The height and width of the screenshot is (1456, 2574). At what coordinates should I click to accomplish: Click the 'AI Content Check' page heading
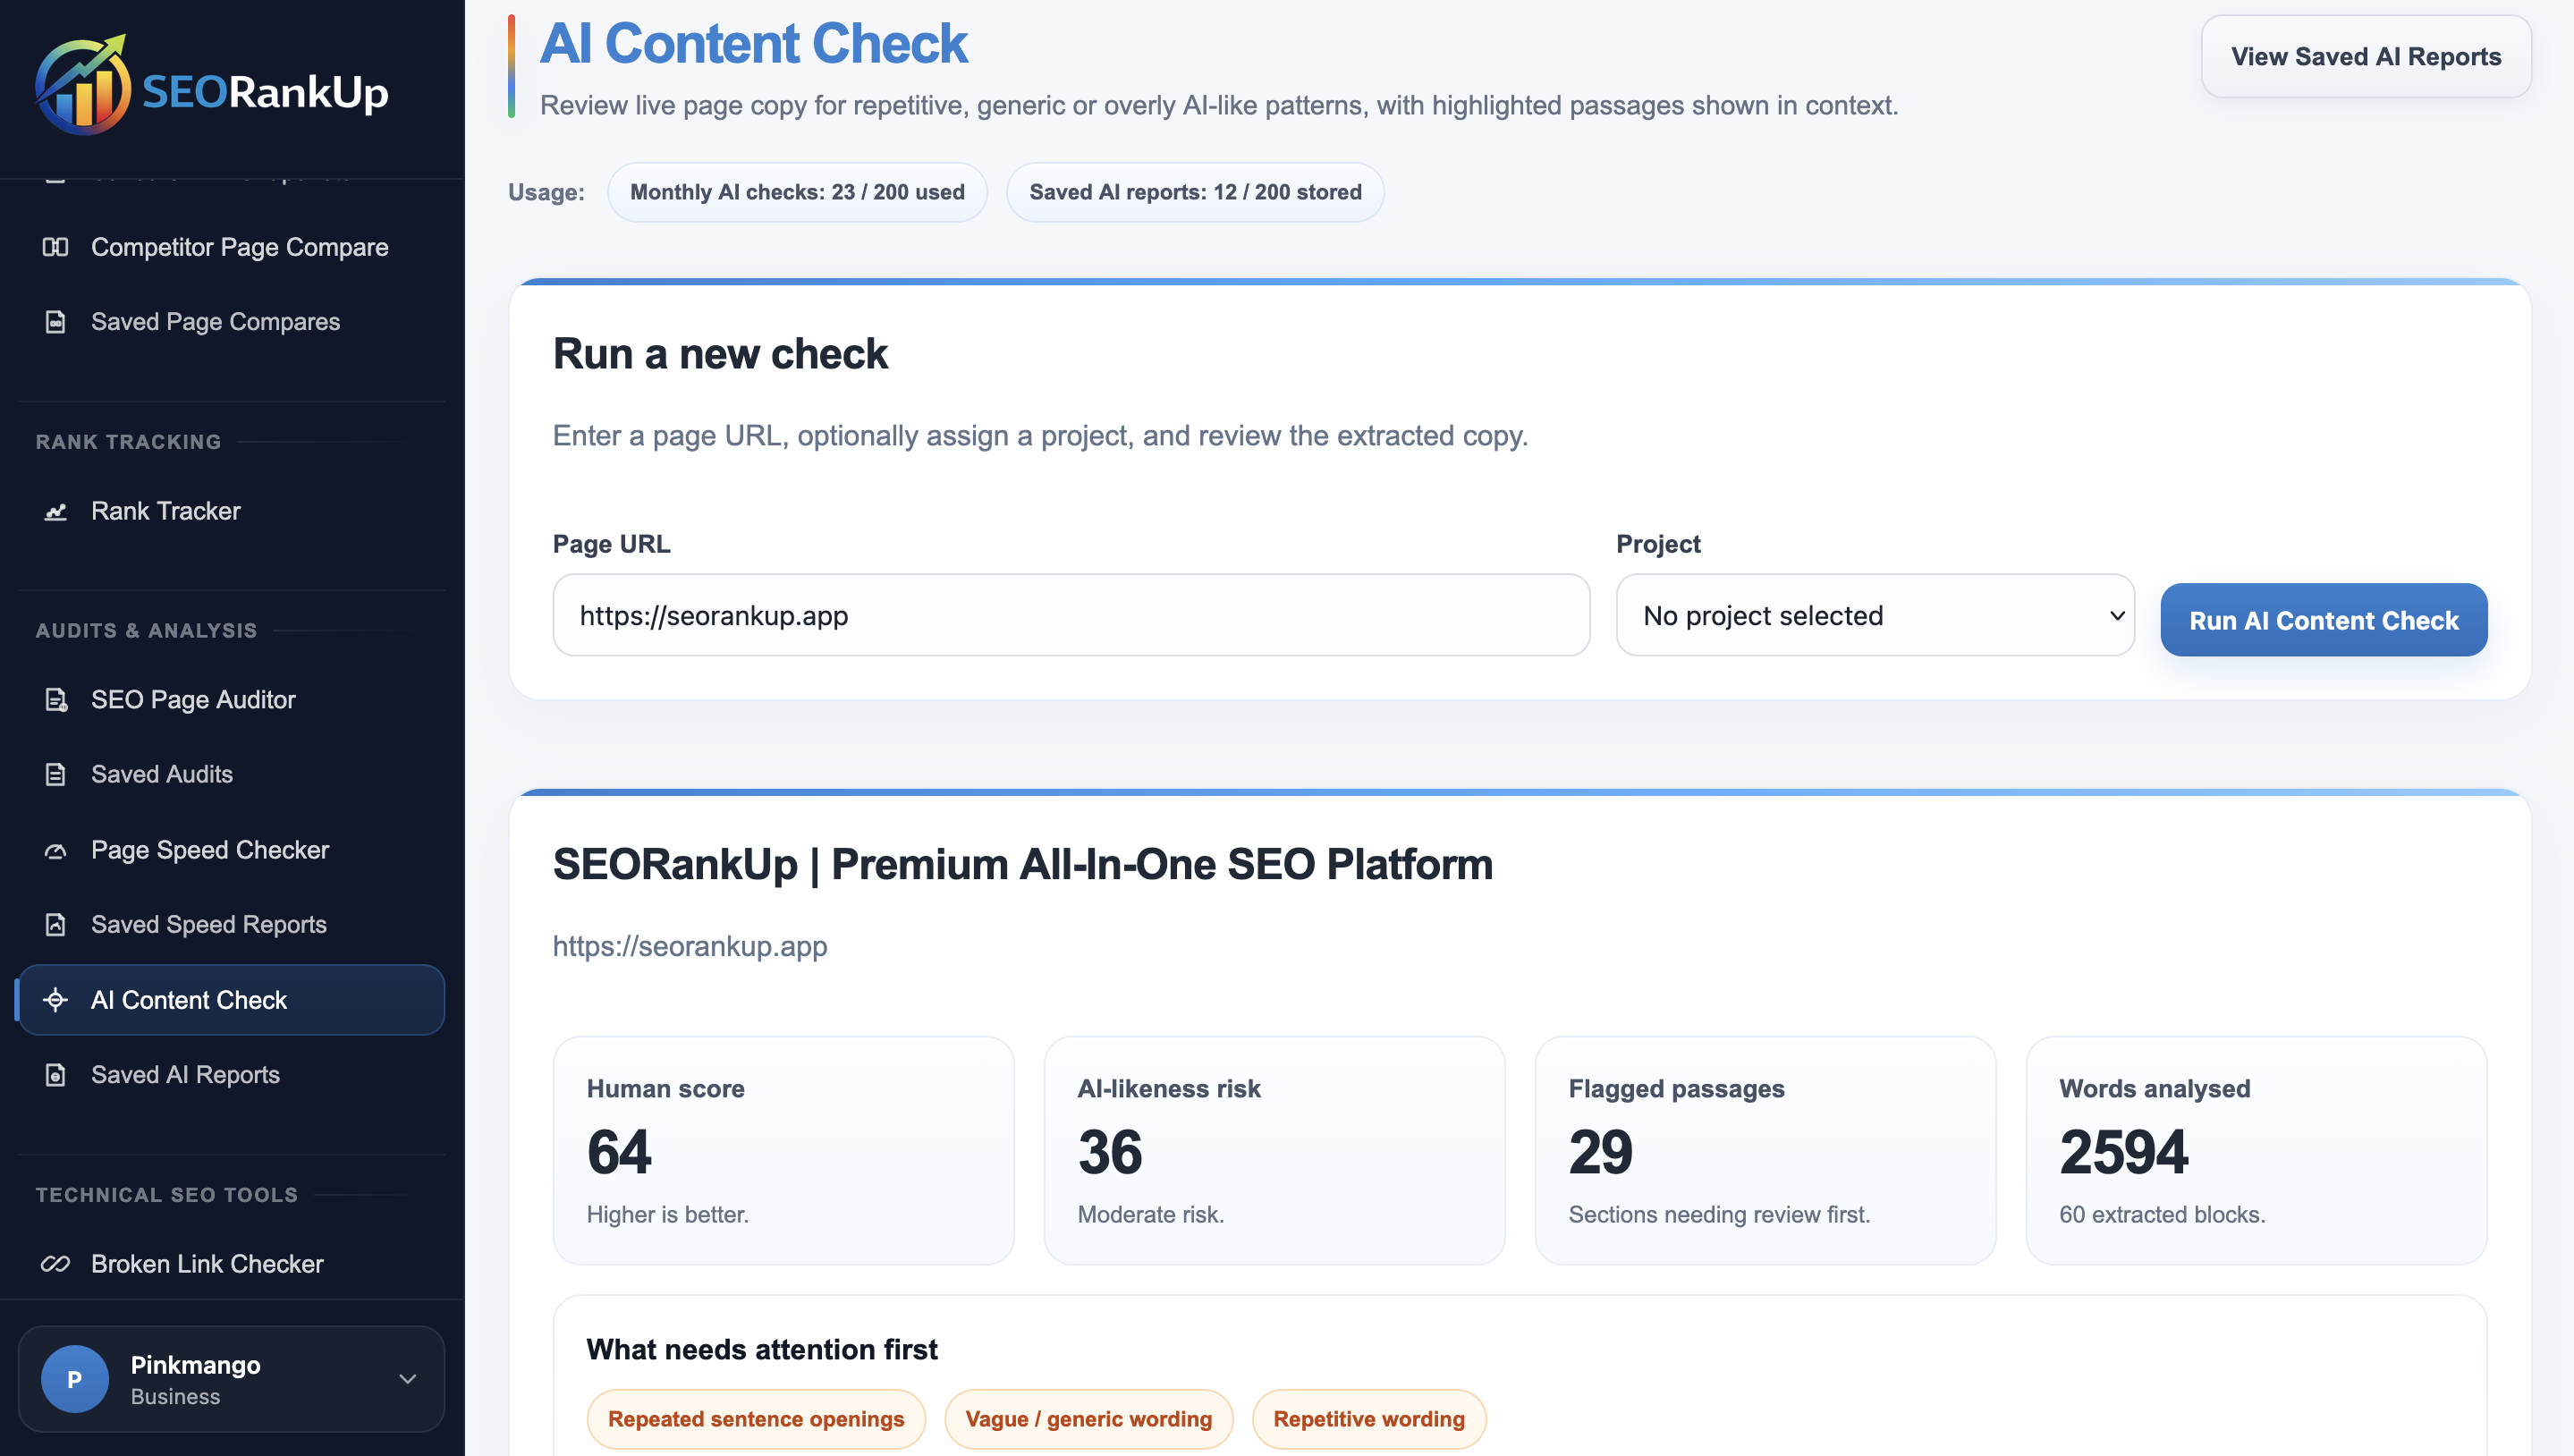tap(754, 44)
